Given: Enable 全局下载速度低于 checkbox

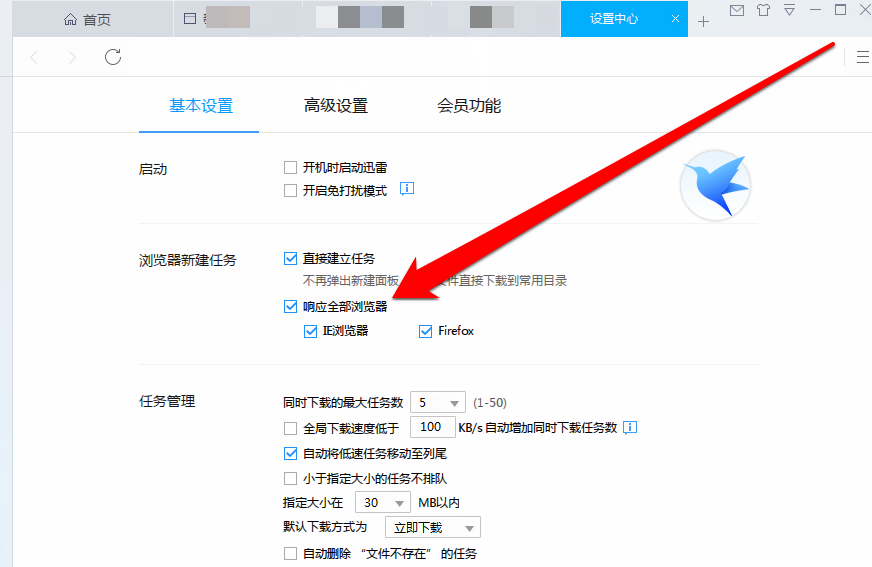Looking at the screenshot, I should coord(290,428).
